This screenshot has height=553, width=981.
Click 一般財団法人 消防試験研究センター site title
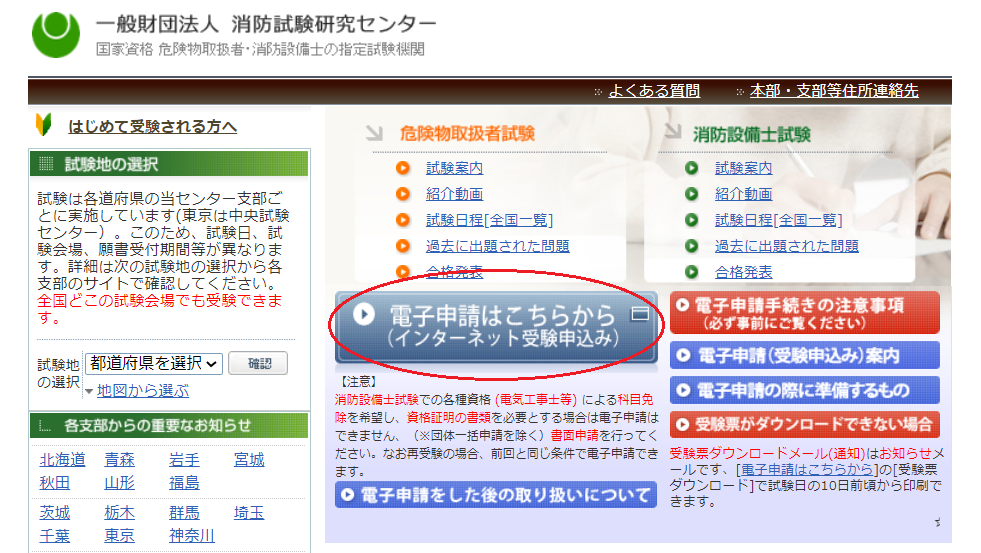click(265, 24)
